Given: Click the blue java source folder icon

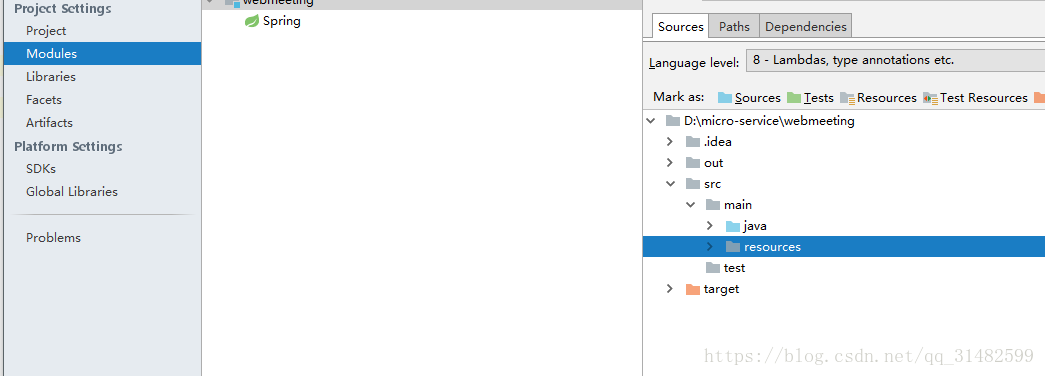Looking at the screenshot, I should pyautogui.click(x=732, y=226).
